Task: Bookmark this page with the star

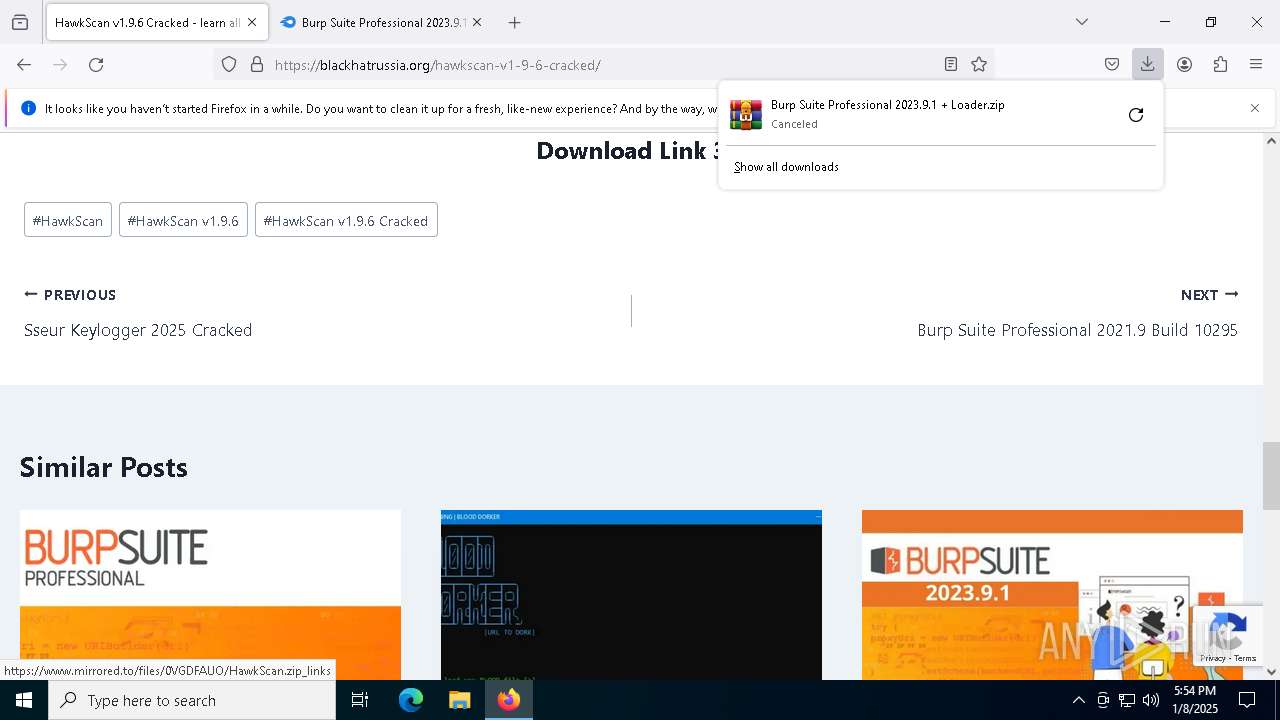Action: 979,65
